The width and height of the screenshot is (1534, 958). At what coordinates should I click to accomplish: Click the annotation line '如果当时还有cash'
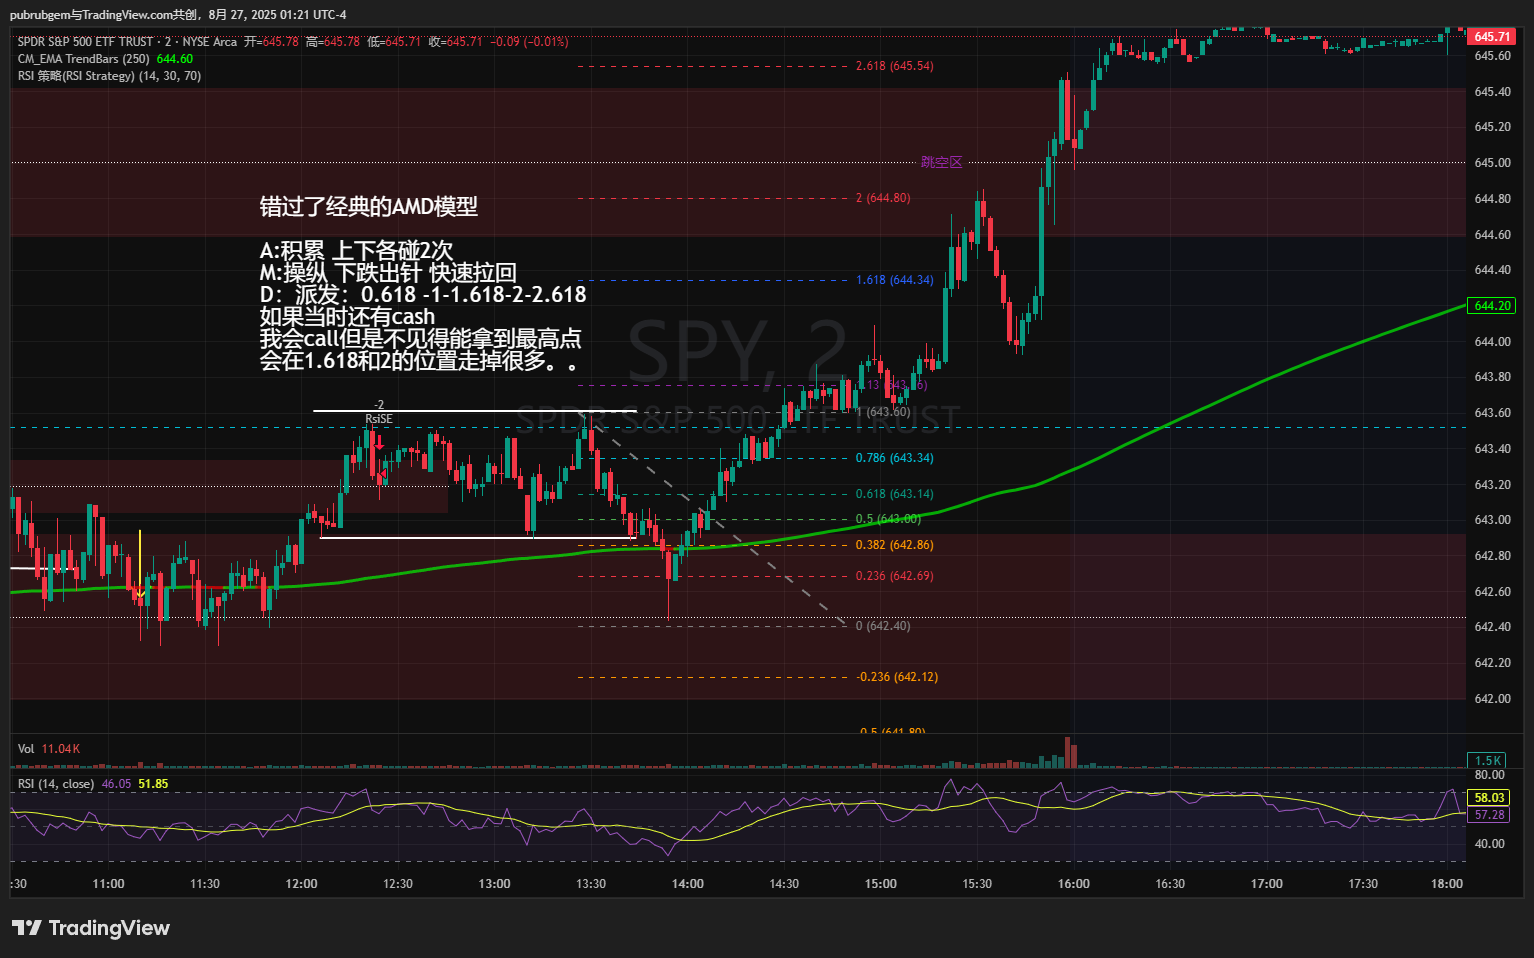[x=347, y=316]
